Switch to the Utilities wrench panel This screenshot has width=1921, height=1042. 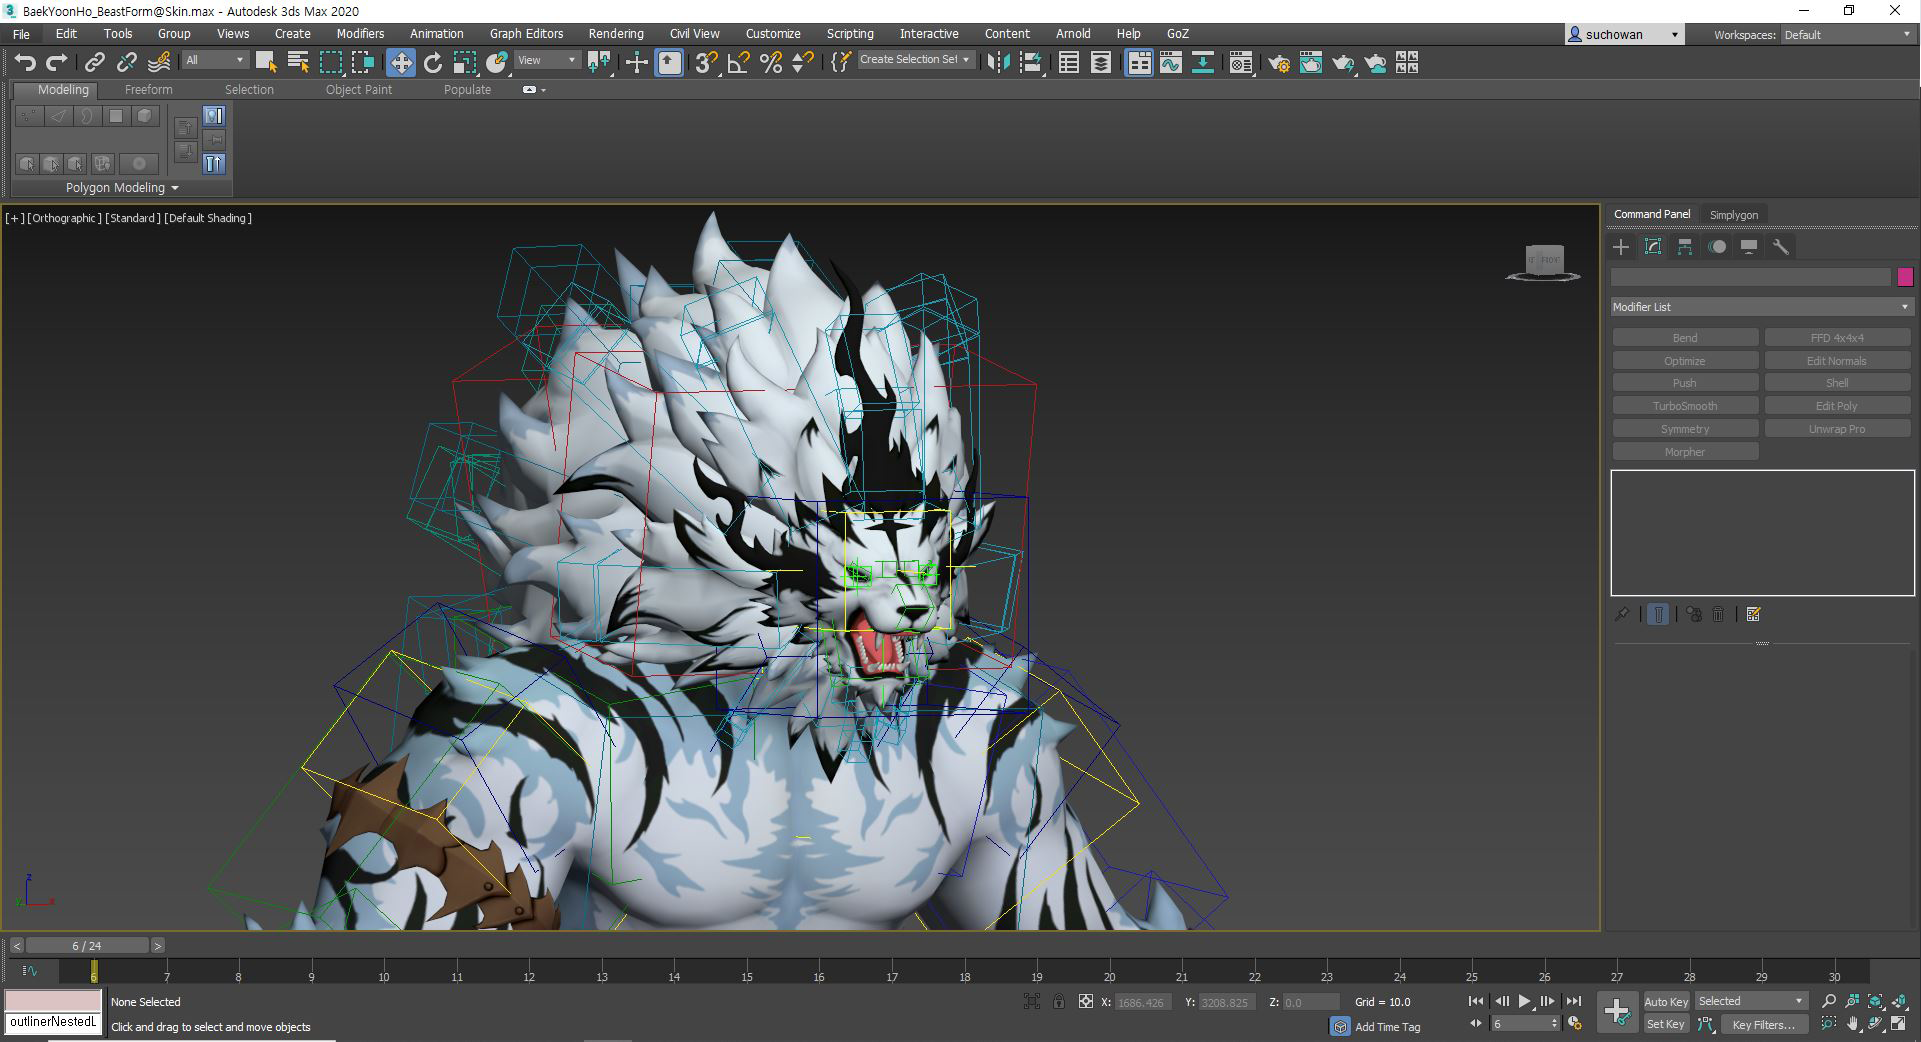pos(1781,247)
